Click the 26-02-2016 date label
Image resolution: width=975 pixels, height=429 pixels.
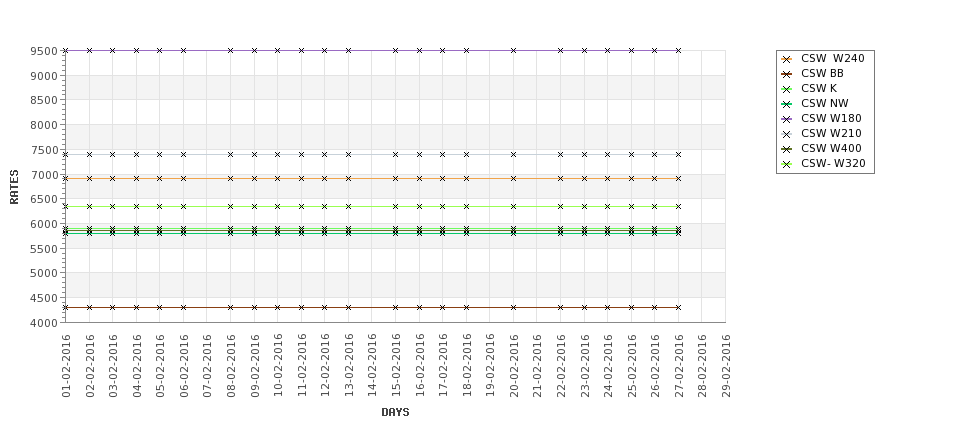[655, 366]
